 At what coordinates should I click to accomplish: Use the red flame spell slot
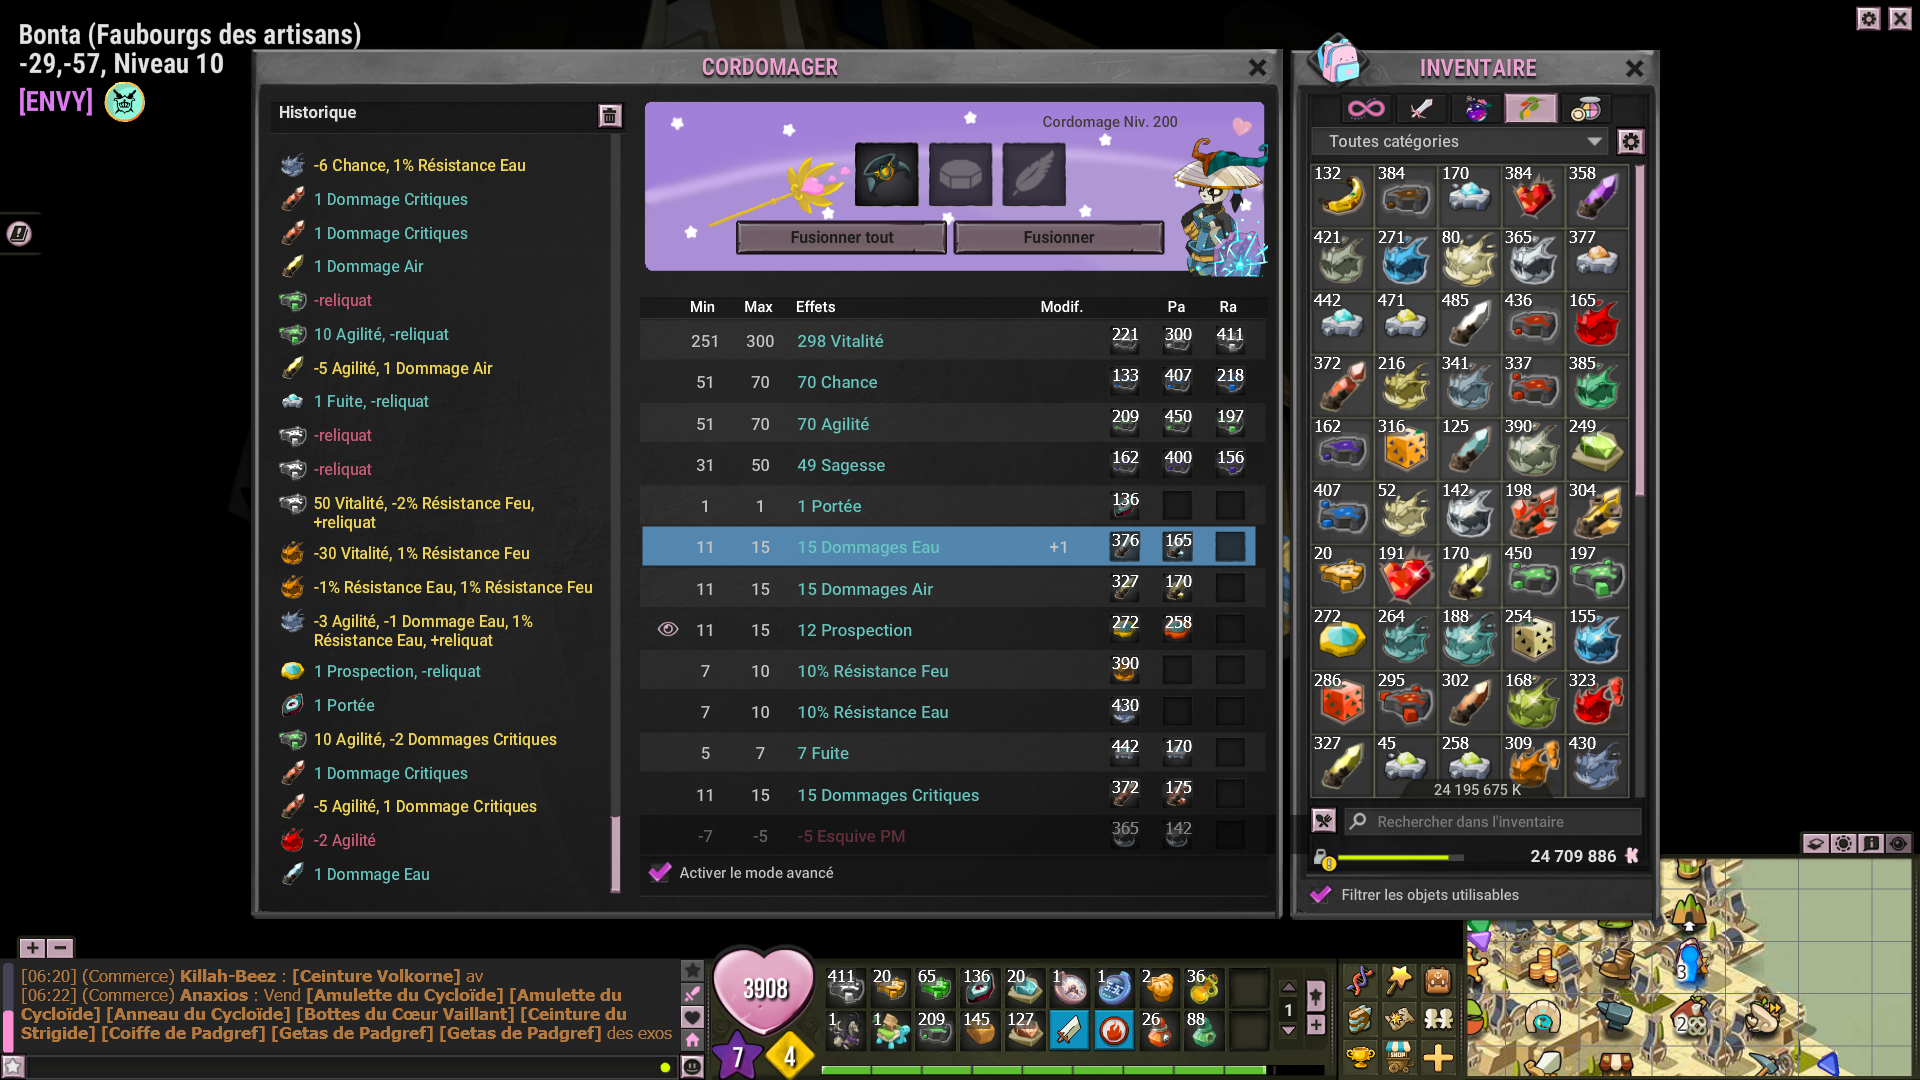point(1114,1030)
